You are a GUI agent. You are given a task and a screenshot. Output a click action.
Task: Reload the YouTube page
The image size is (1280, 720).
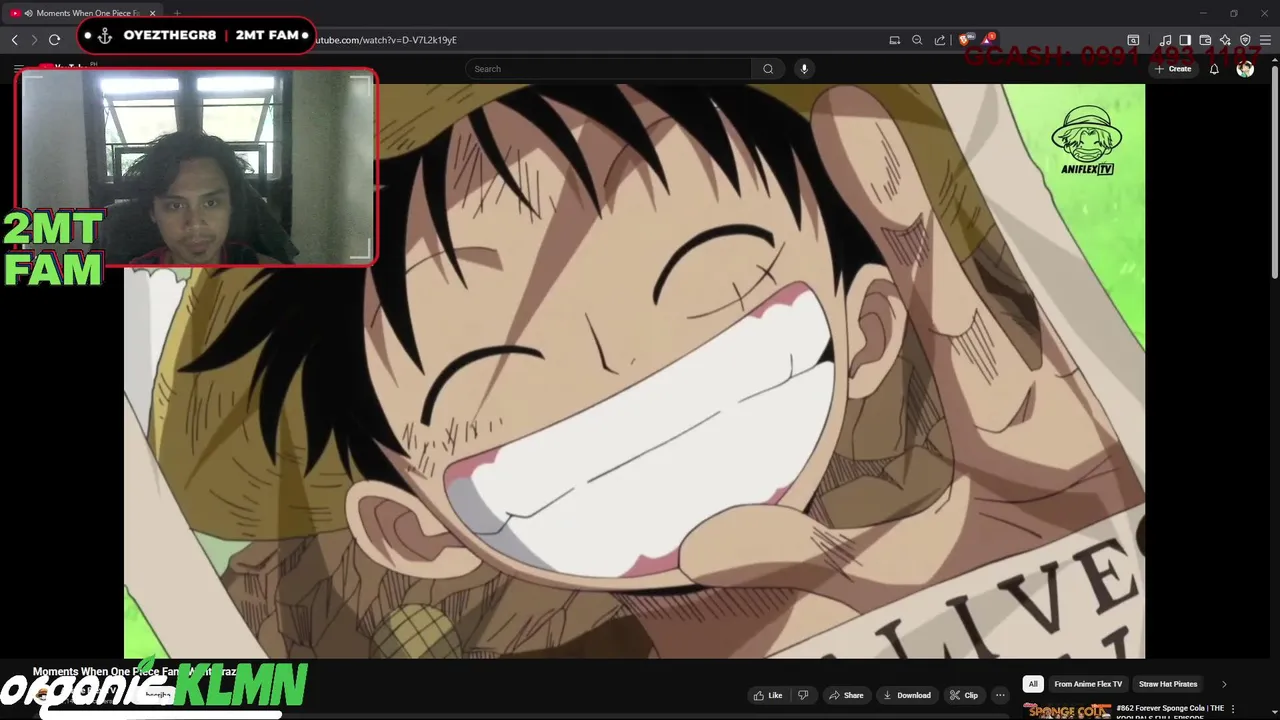pyautogui.click(x=55, y=40)
